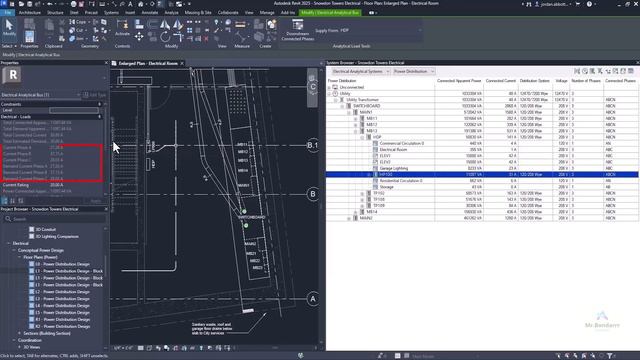Screen dimensions: 640x360
Task: Click first toolbar icon in System Browser
Action: click(577, 71)
